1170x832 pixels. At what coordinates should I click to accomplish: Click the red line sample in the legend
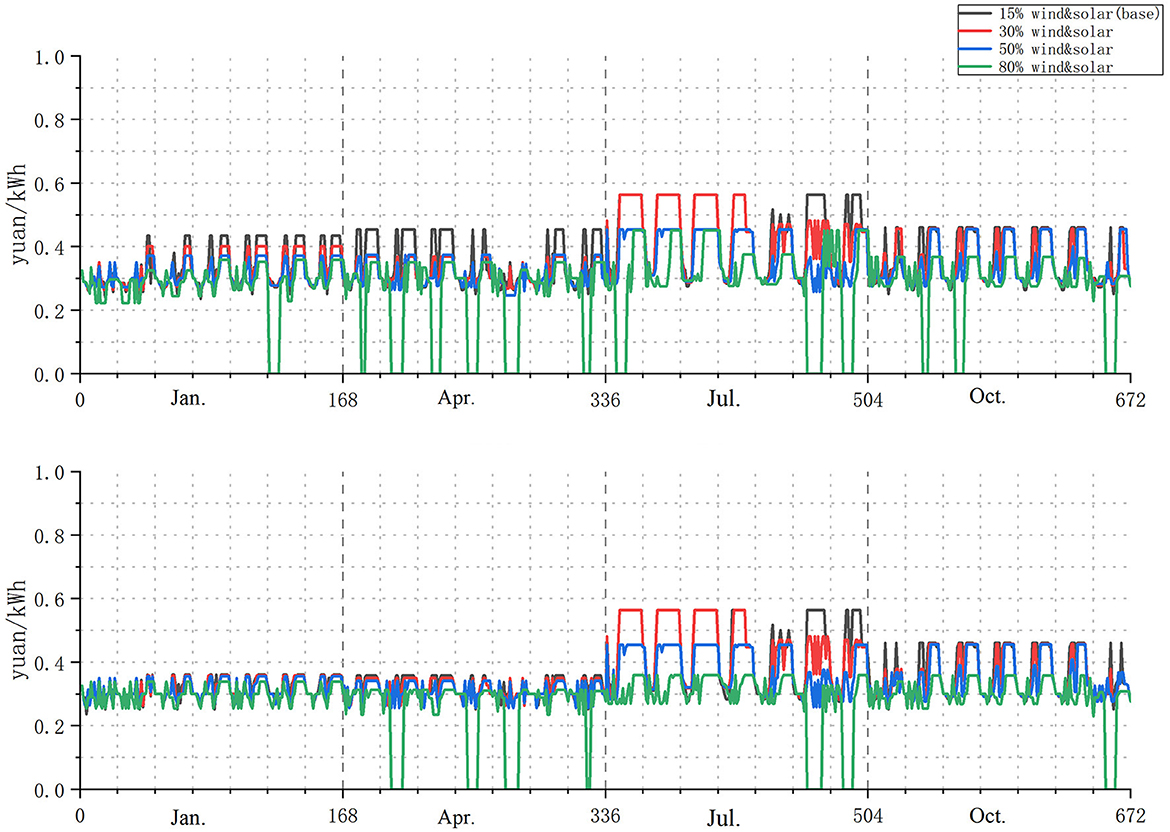click(x=977, y=32)
